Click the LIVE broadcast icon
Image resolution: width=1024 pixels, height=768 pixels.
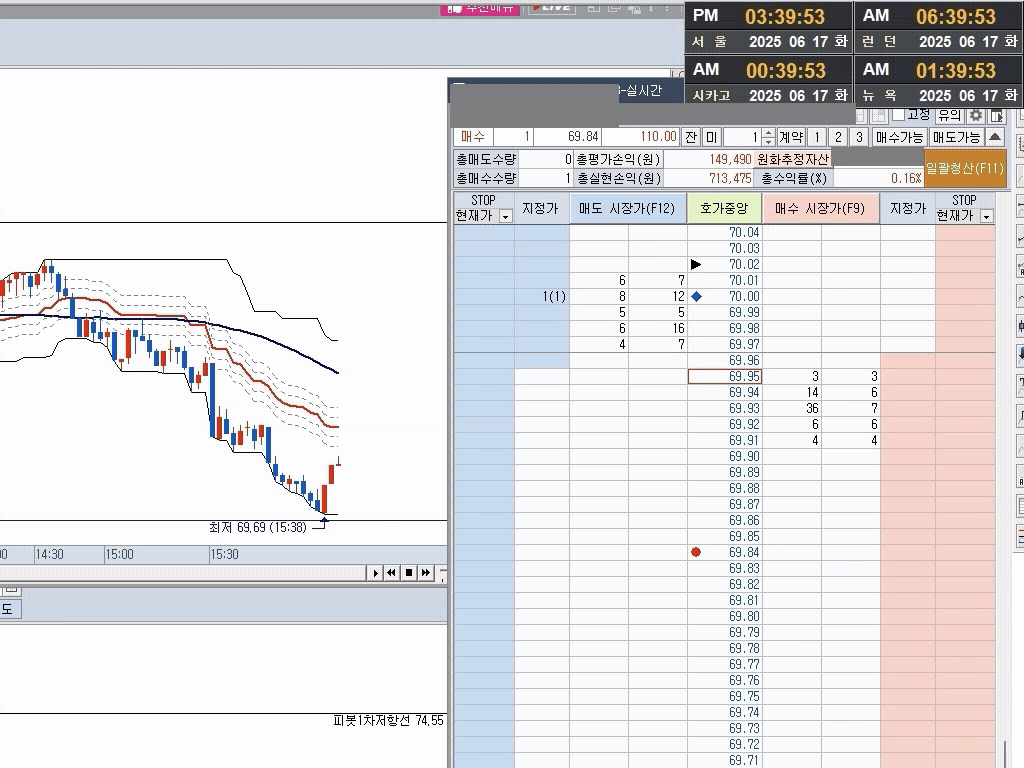coord(551,7)
